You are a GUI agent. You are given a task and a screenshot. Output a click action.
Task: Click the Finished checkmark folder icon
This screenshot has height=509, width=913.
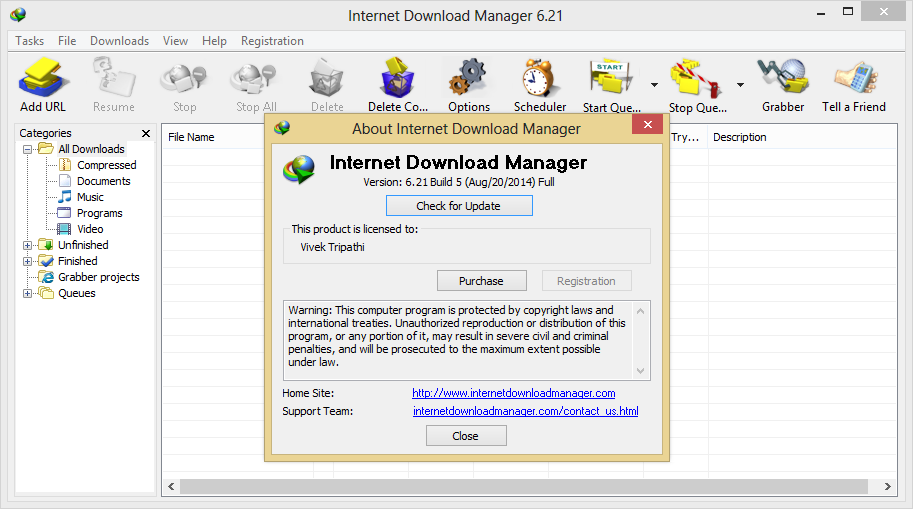[x=46, y=261]
